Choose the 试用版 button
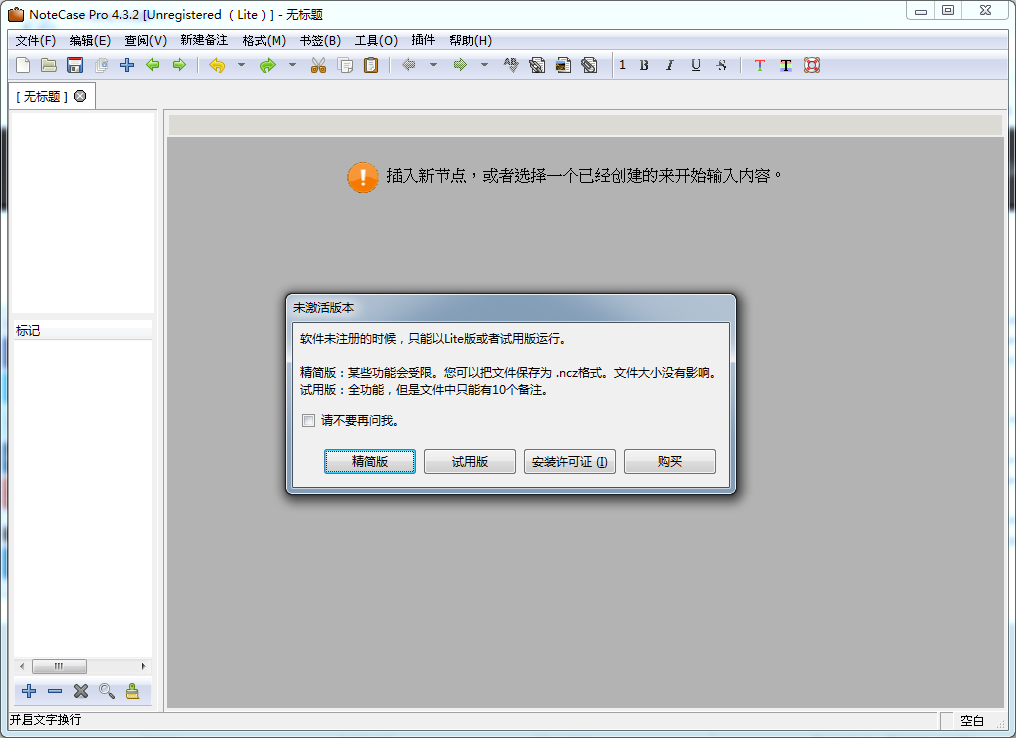The image size is (1016, 738). pyautogui.click(x=470, y=461)
